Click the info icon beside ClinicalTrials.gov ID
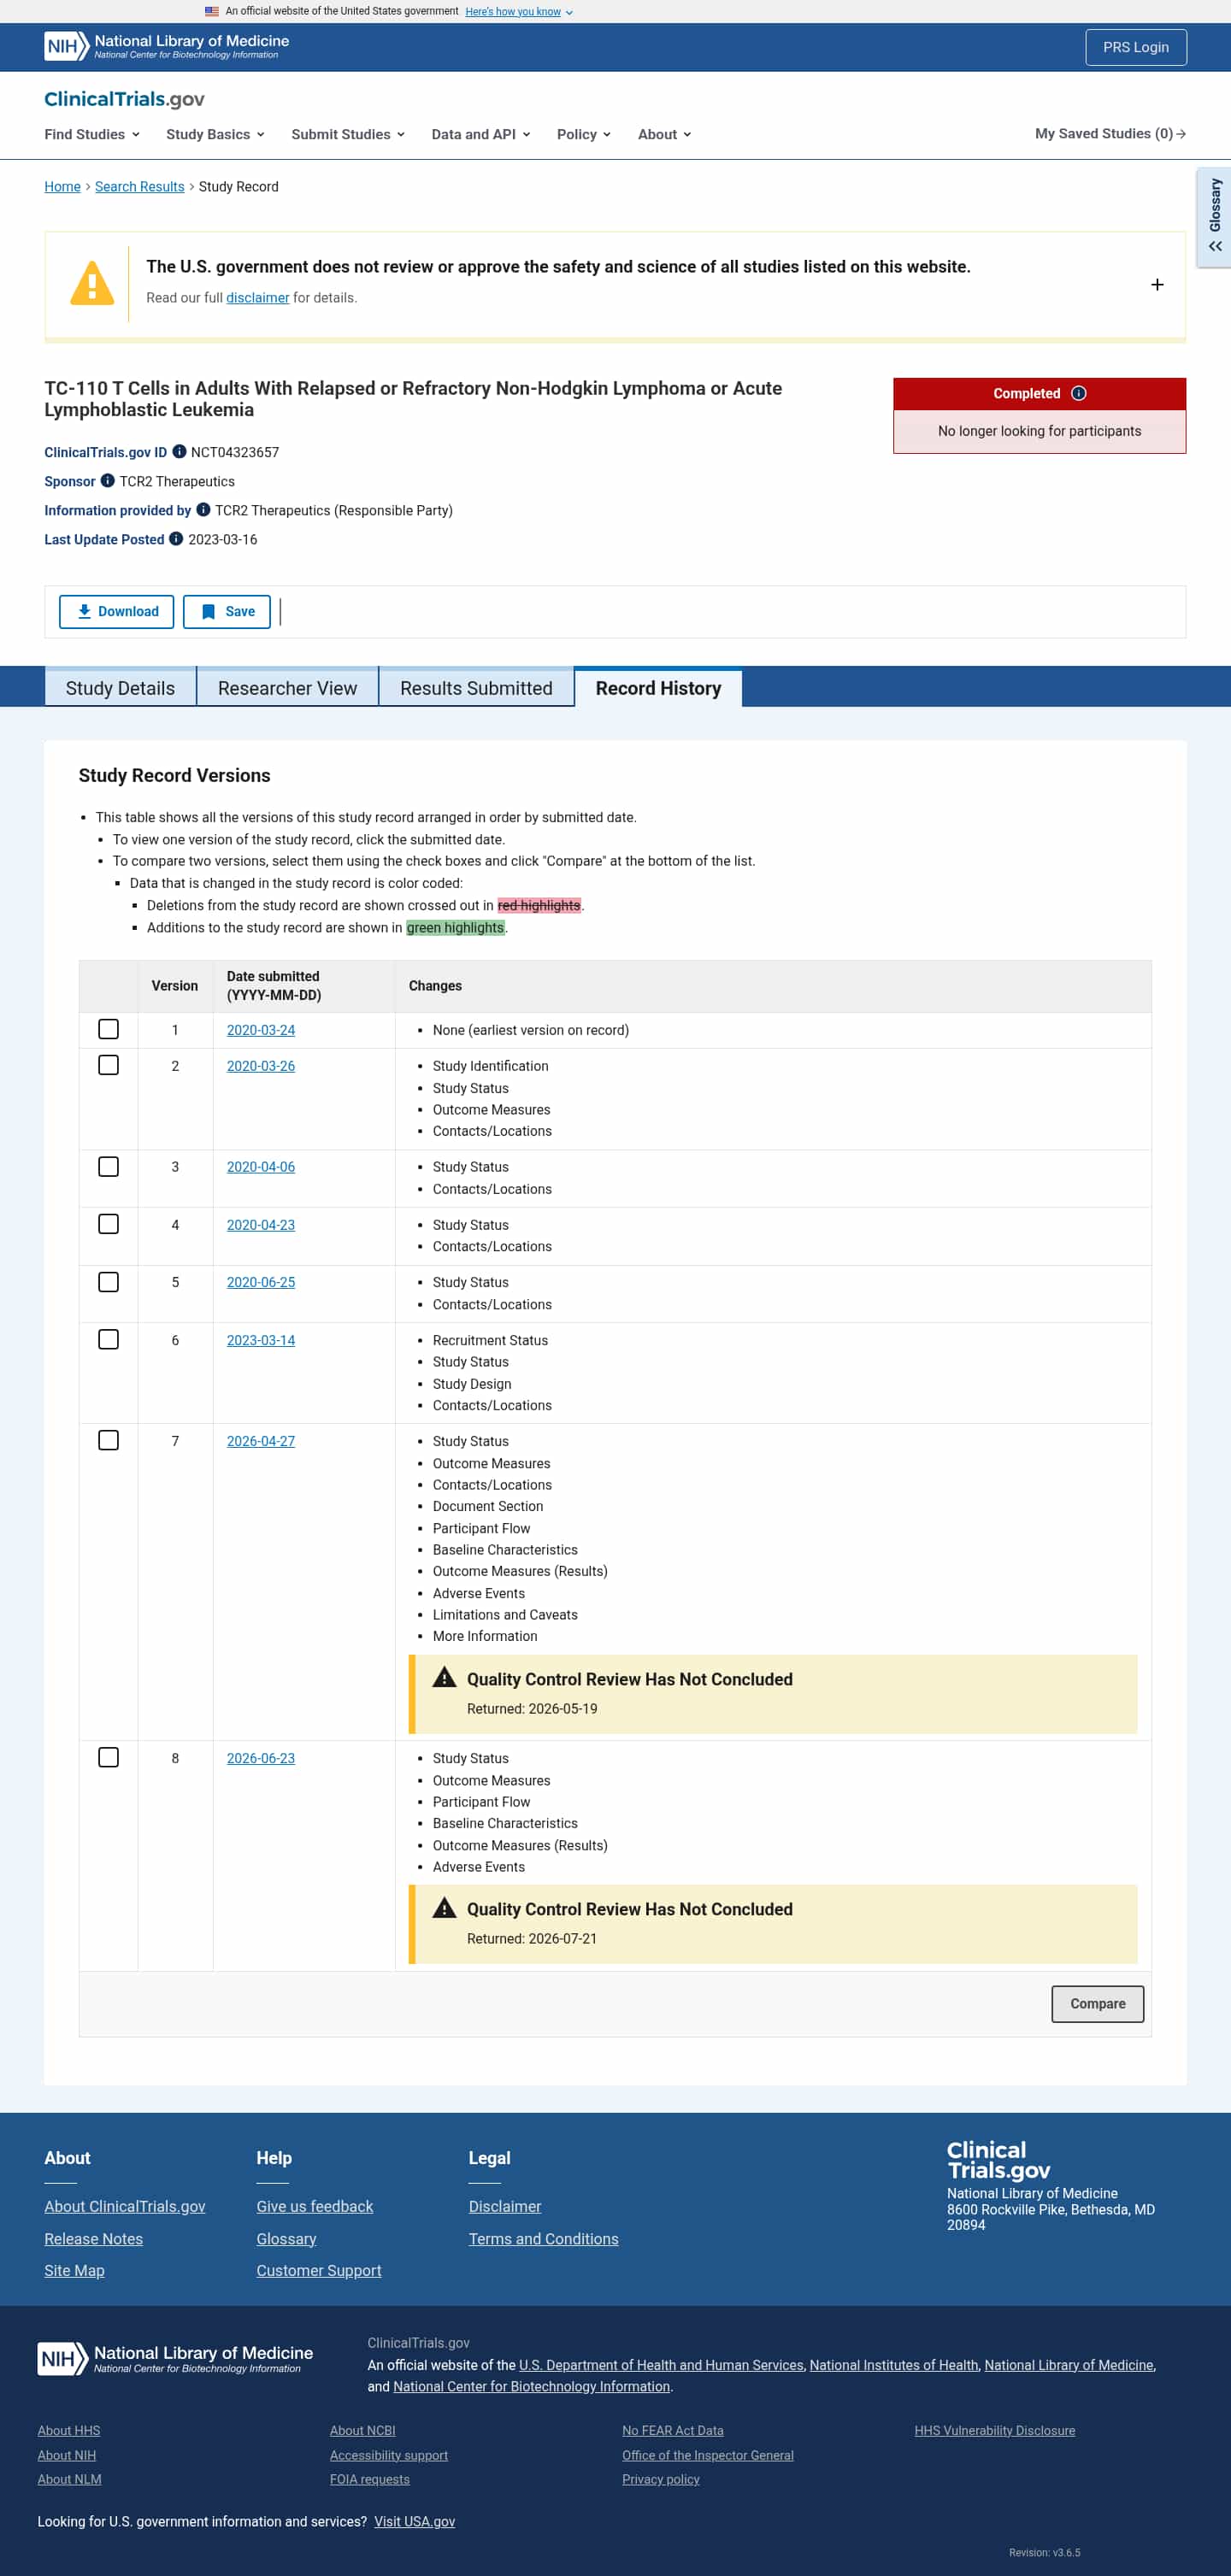Screen dimensions: 1231x2576 click(179, 452)
